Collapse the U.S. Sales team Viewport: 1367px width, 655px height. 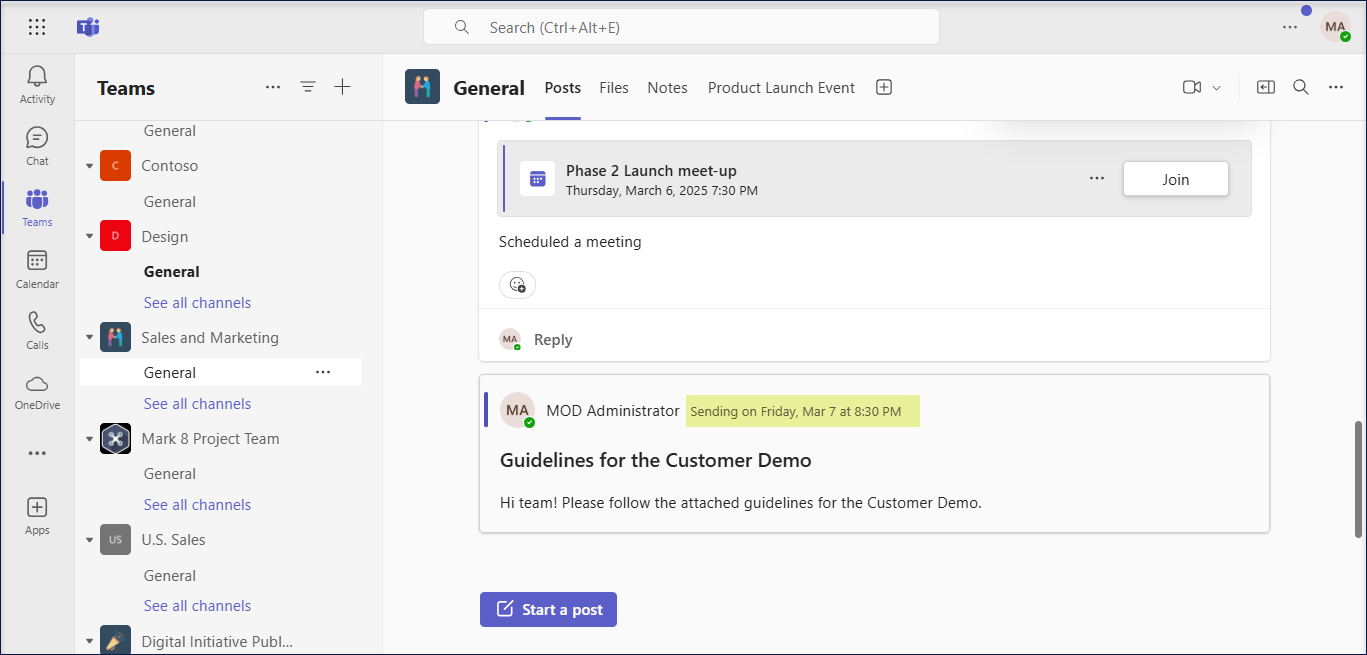coord(90,540)
